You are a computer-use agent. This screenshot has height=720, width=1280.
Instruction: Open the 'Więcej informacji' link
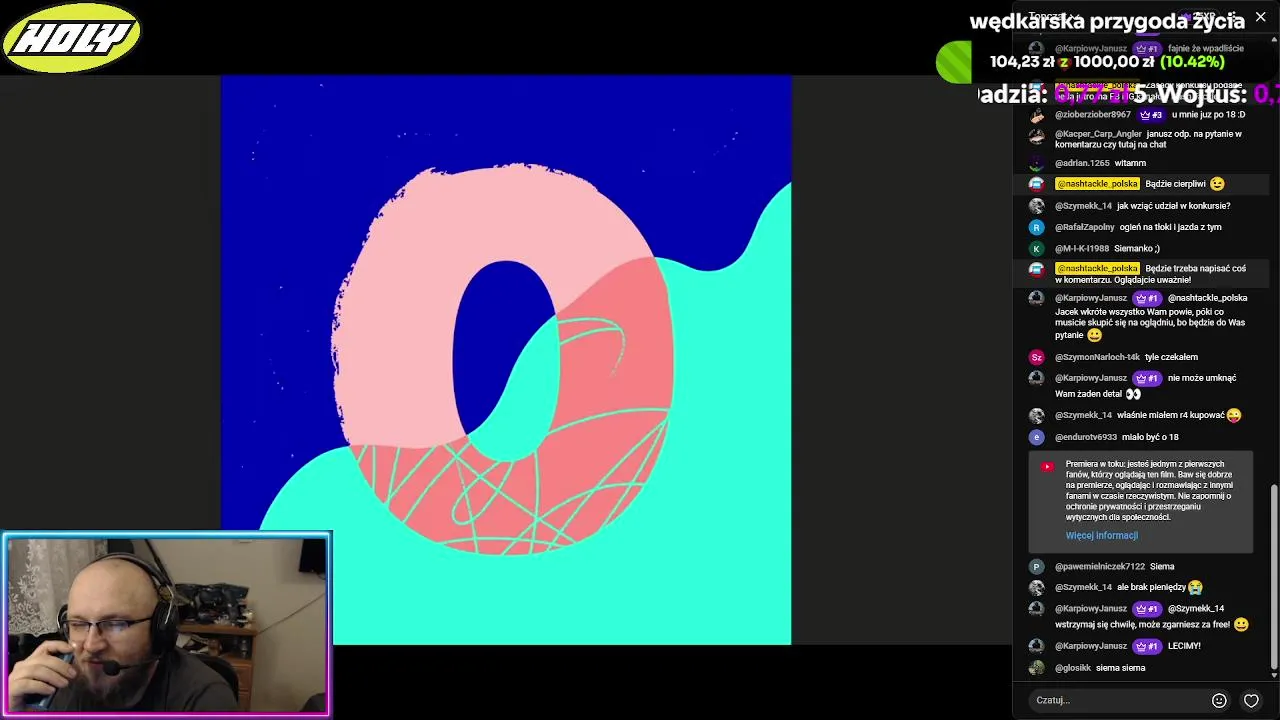[x=1101, y=535]
